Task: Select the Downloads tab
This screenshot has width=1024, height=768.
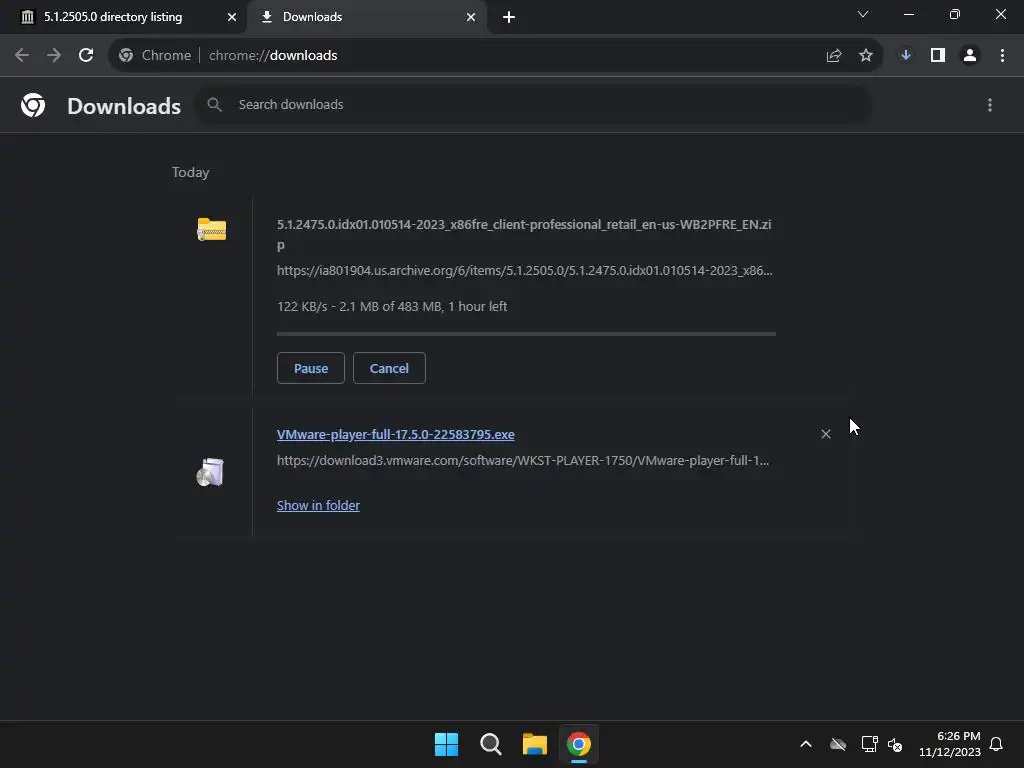Action: (366, 17)
